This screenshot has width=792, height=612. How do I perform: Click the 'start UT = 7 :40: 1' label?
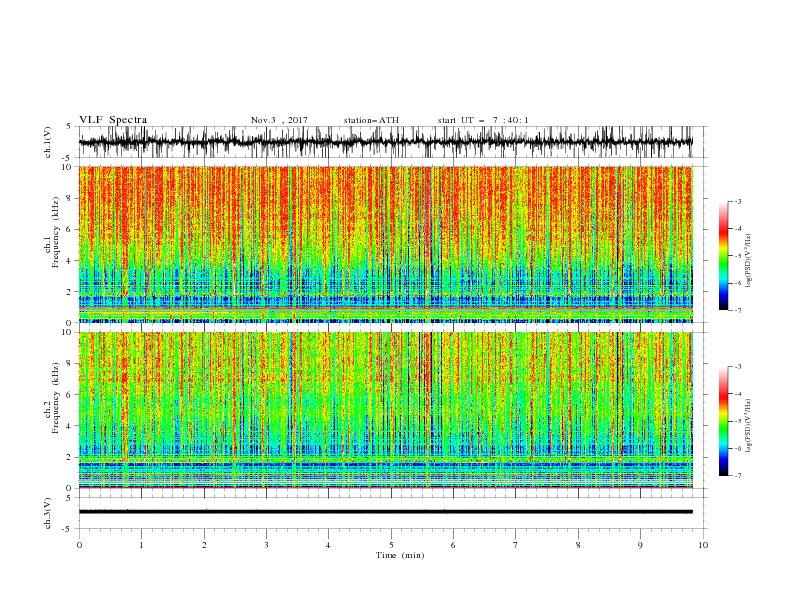[482, 120]
